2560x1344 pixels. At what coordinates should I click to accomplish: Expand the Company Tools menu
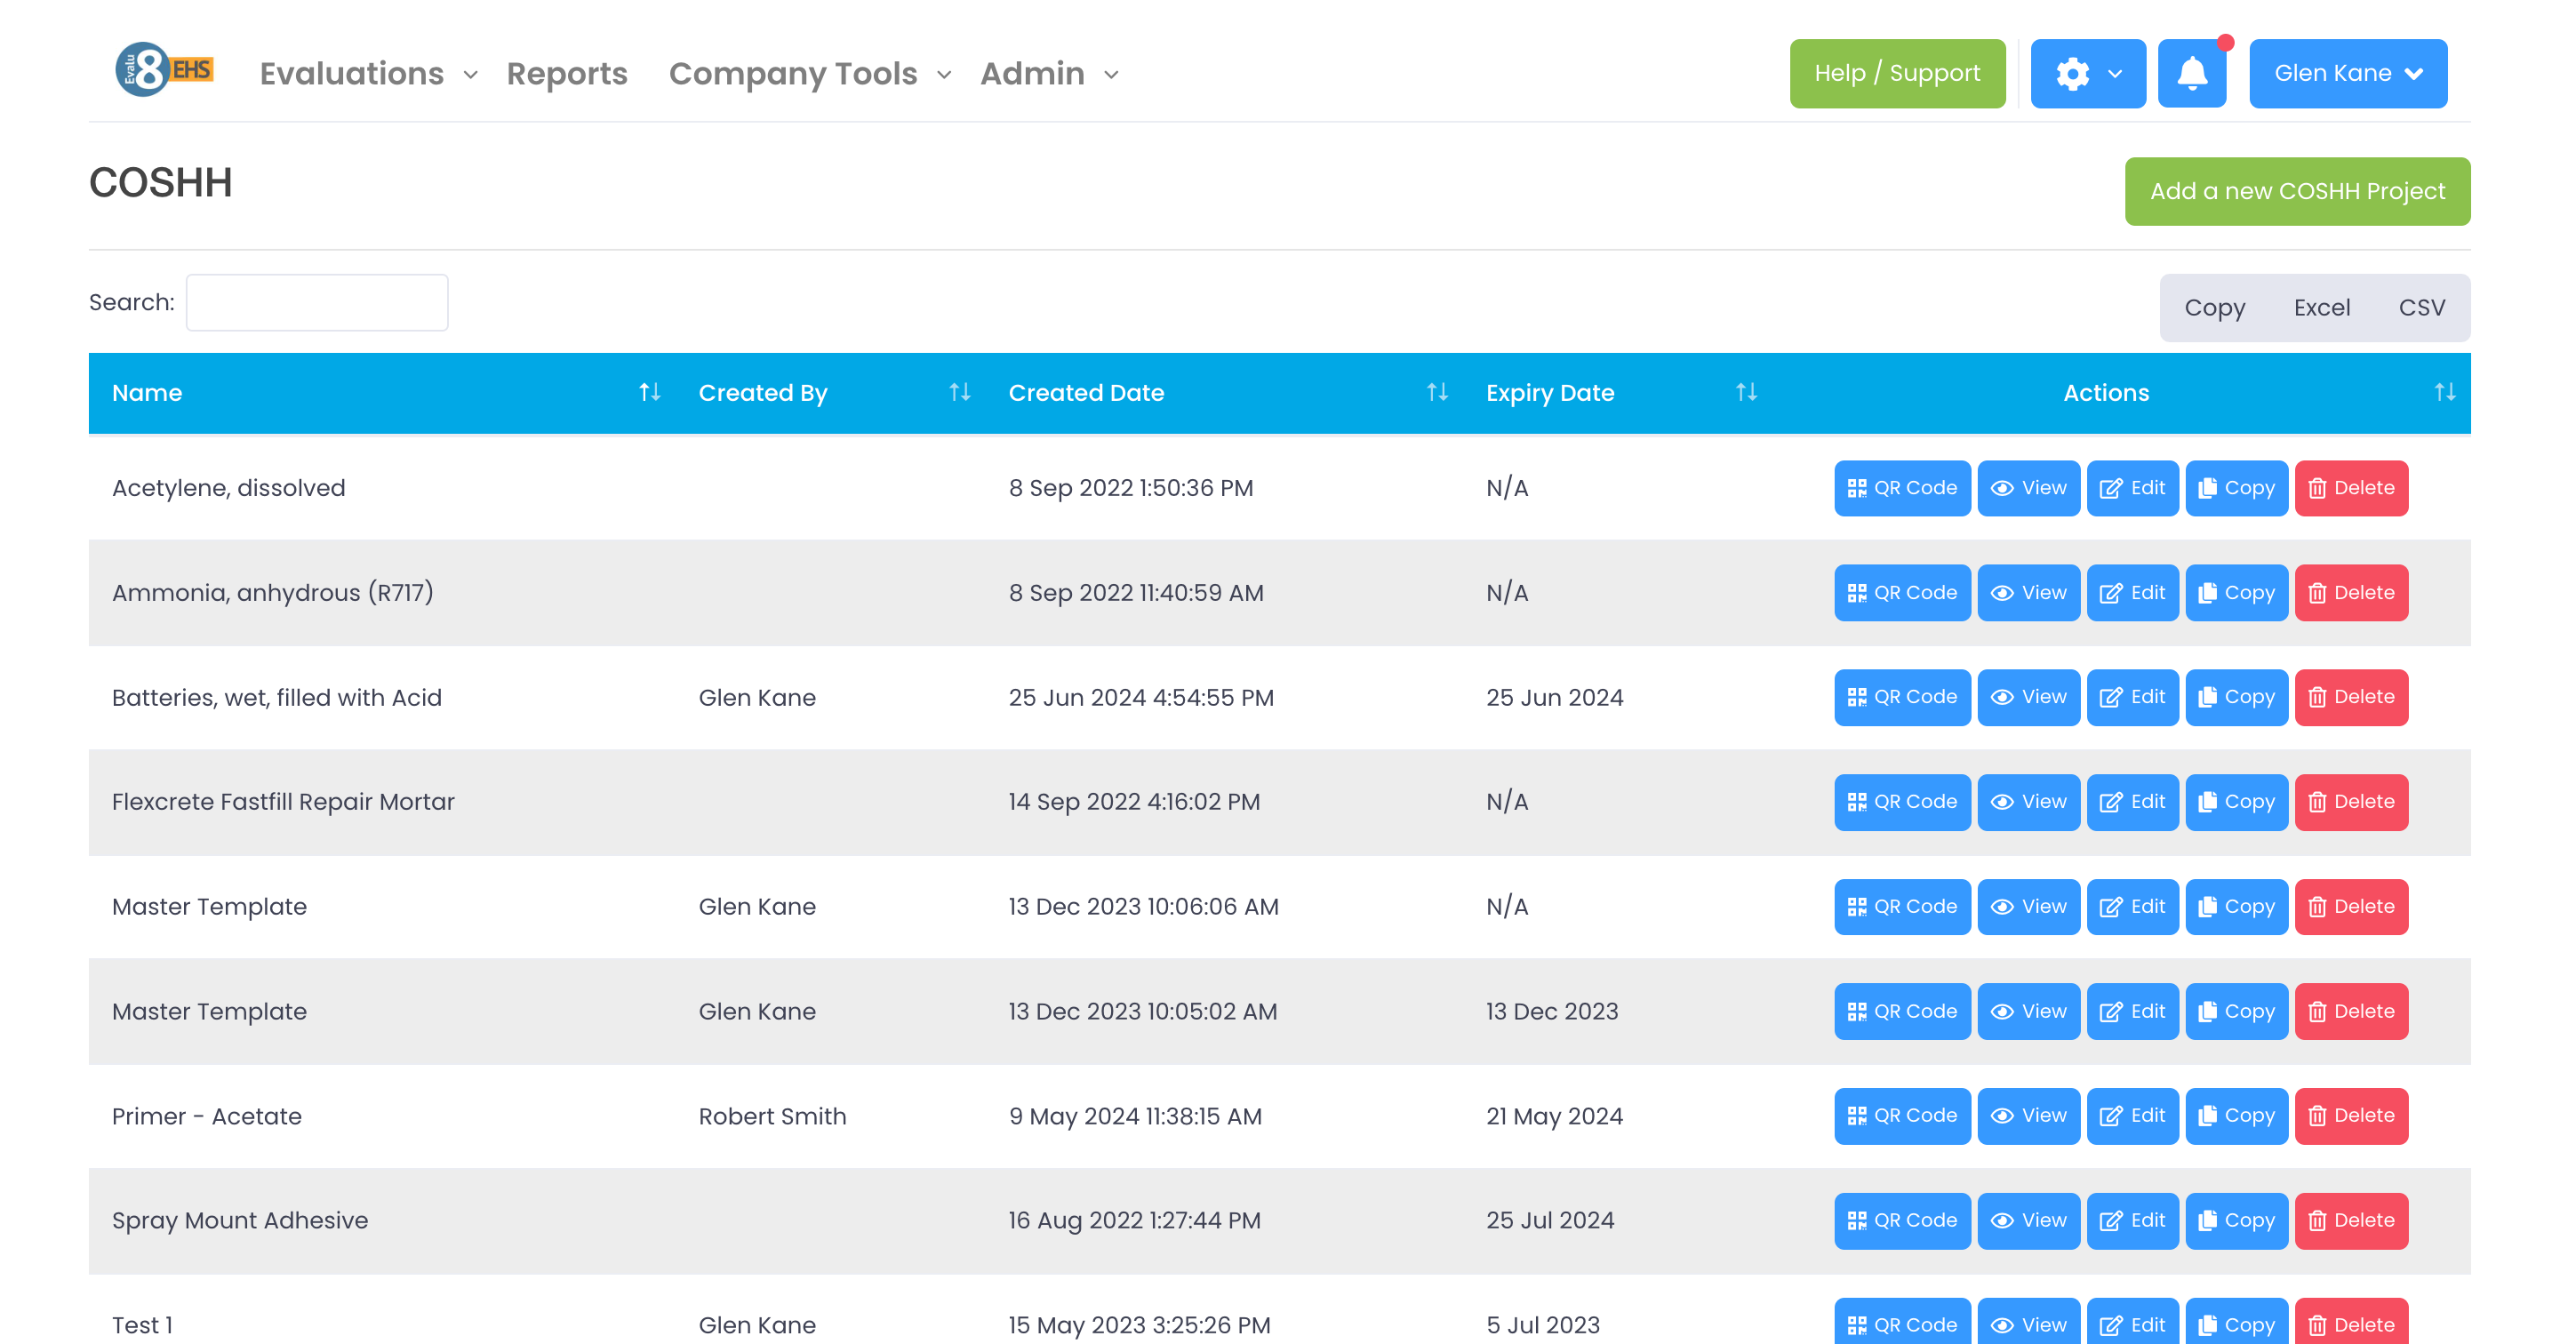click(809, 74)
